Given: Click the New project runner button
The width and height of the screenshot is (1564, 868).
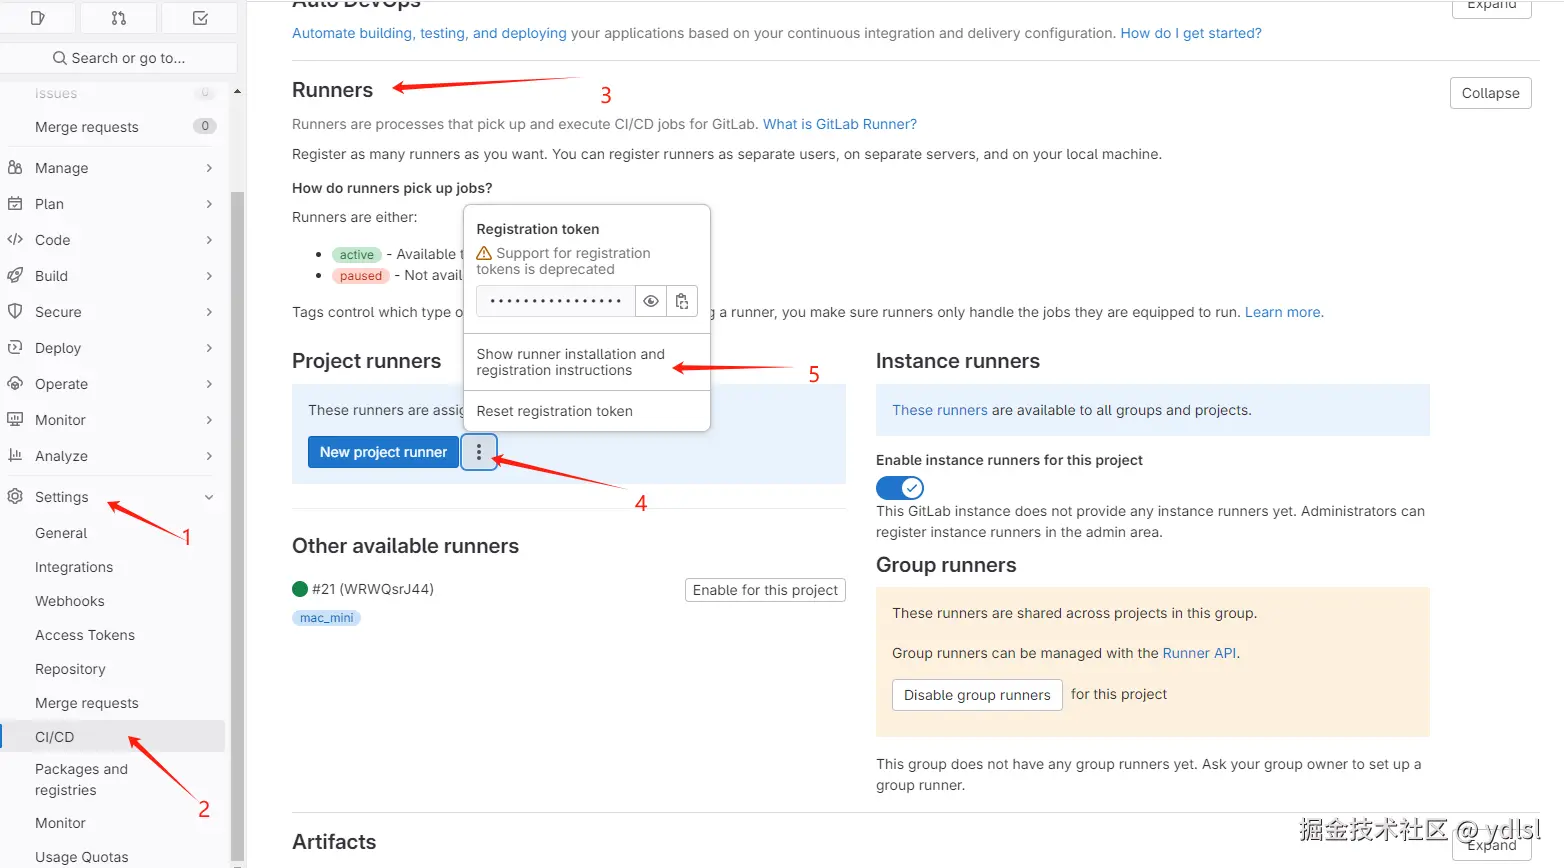Looking at the screenshot, I should (x=383, y=452).
